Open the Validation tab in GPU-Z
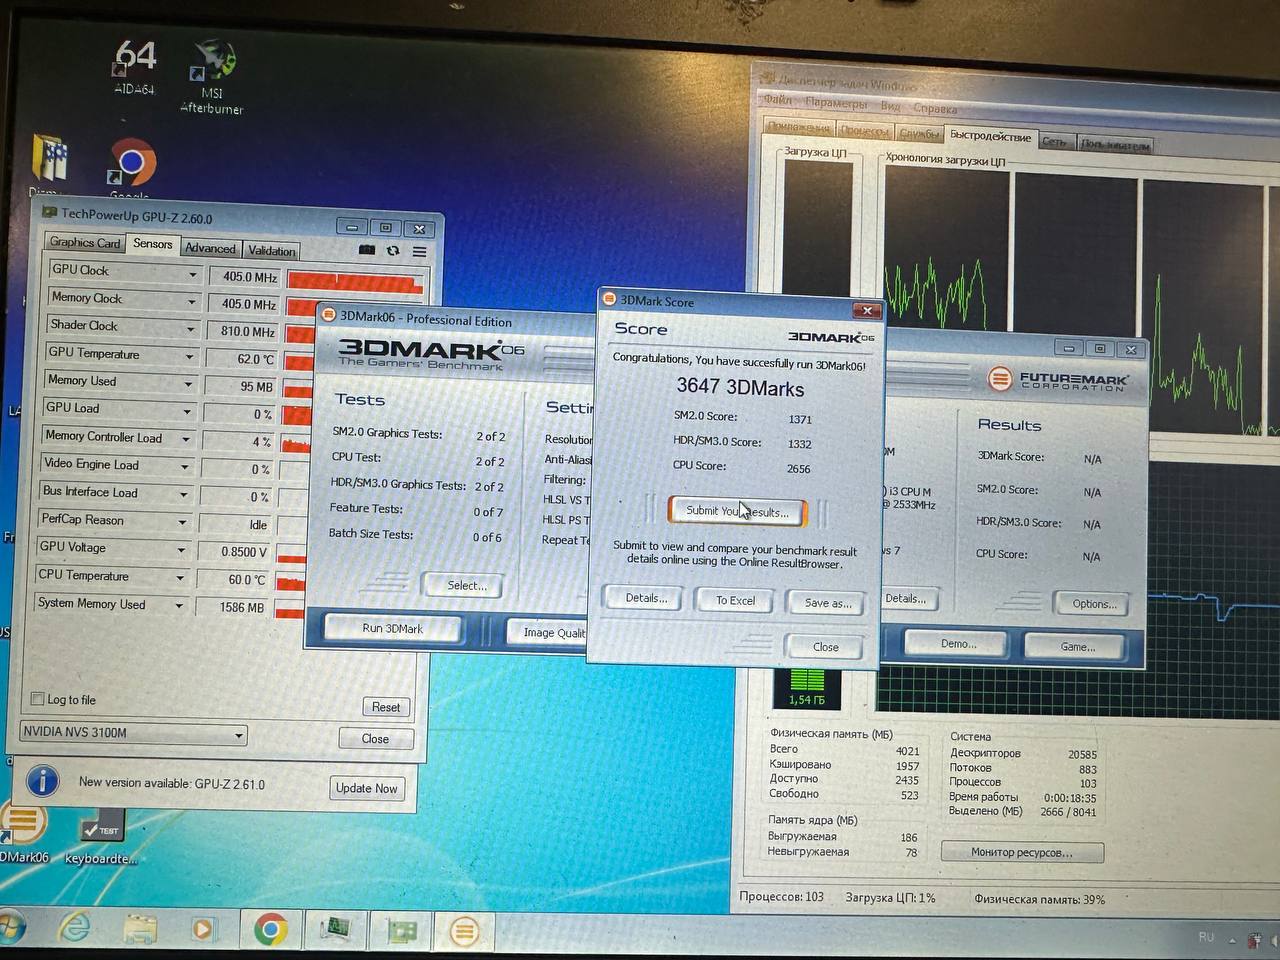Image resolution: width=1280 pixels, height=960 pixels. pos(271,250)
